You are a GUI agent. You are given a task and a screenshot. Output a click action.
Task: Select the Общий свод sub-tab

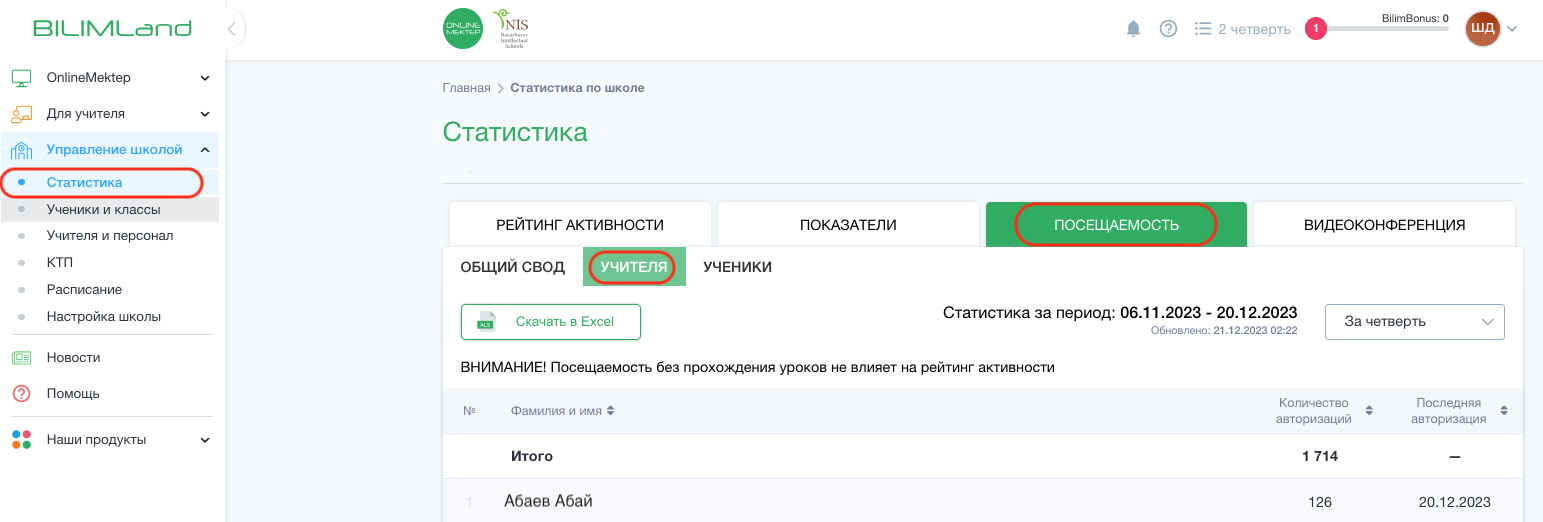tap(513, 268)
